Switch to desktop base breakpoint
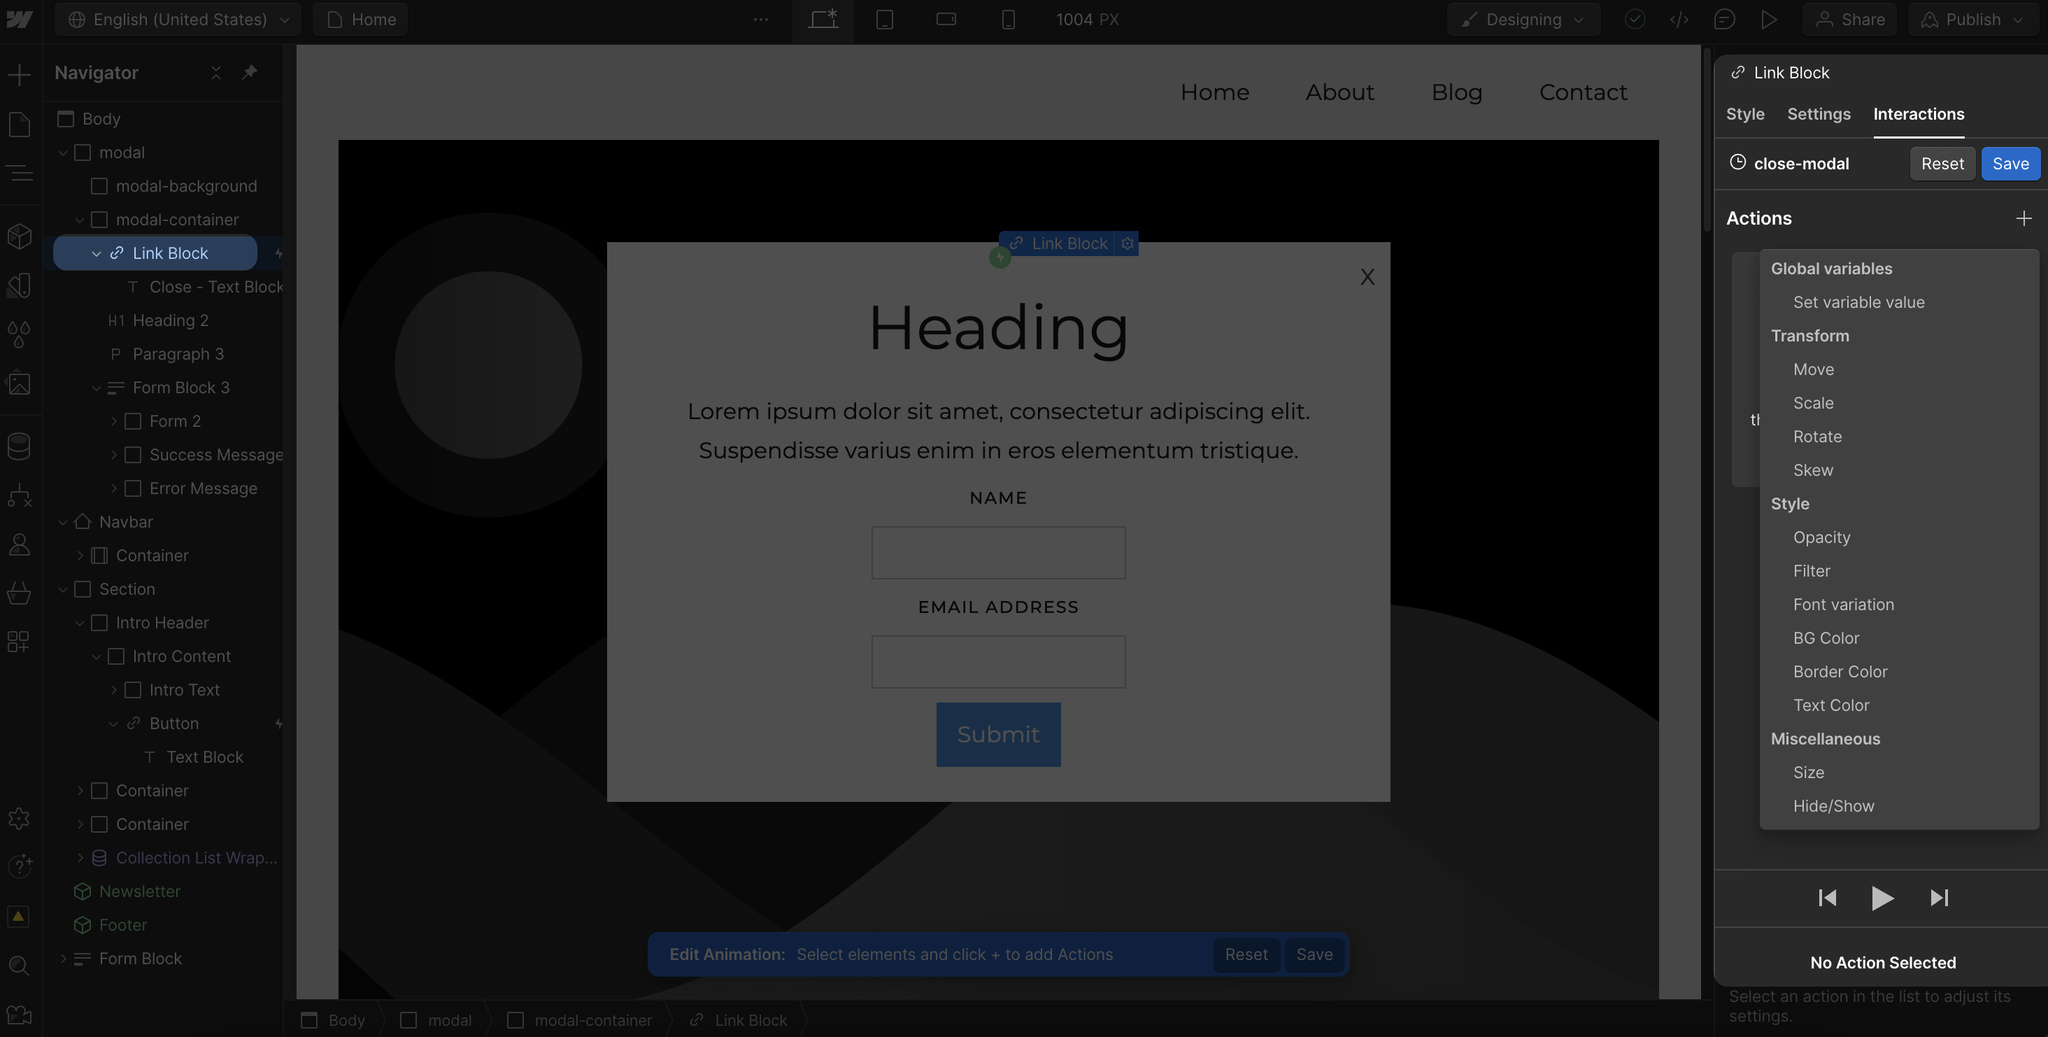 [823, 20]
